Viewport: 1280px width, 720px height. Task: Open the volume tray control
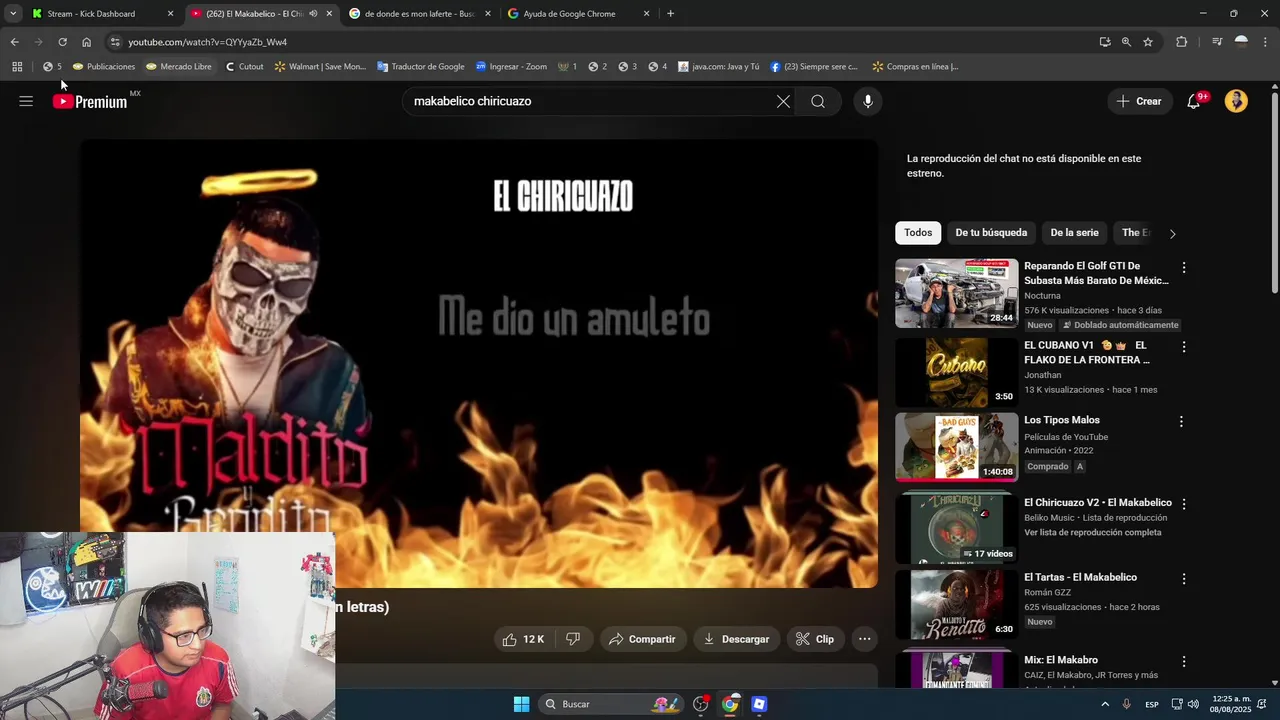pos(1193,704)
